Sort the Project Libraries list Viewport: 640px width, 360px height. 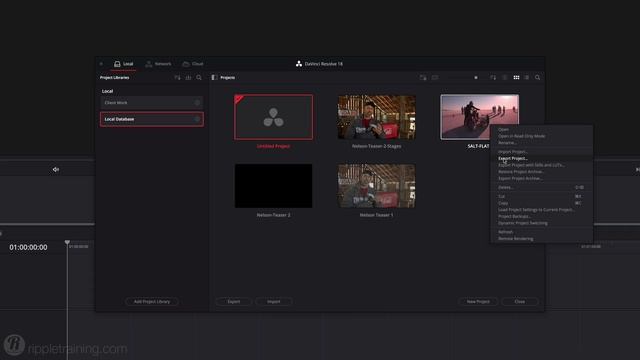pos(177,78)
